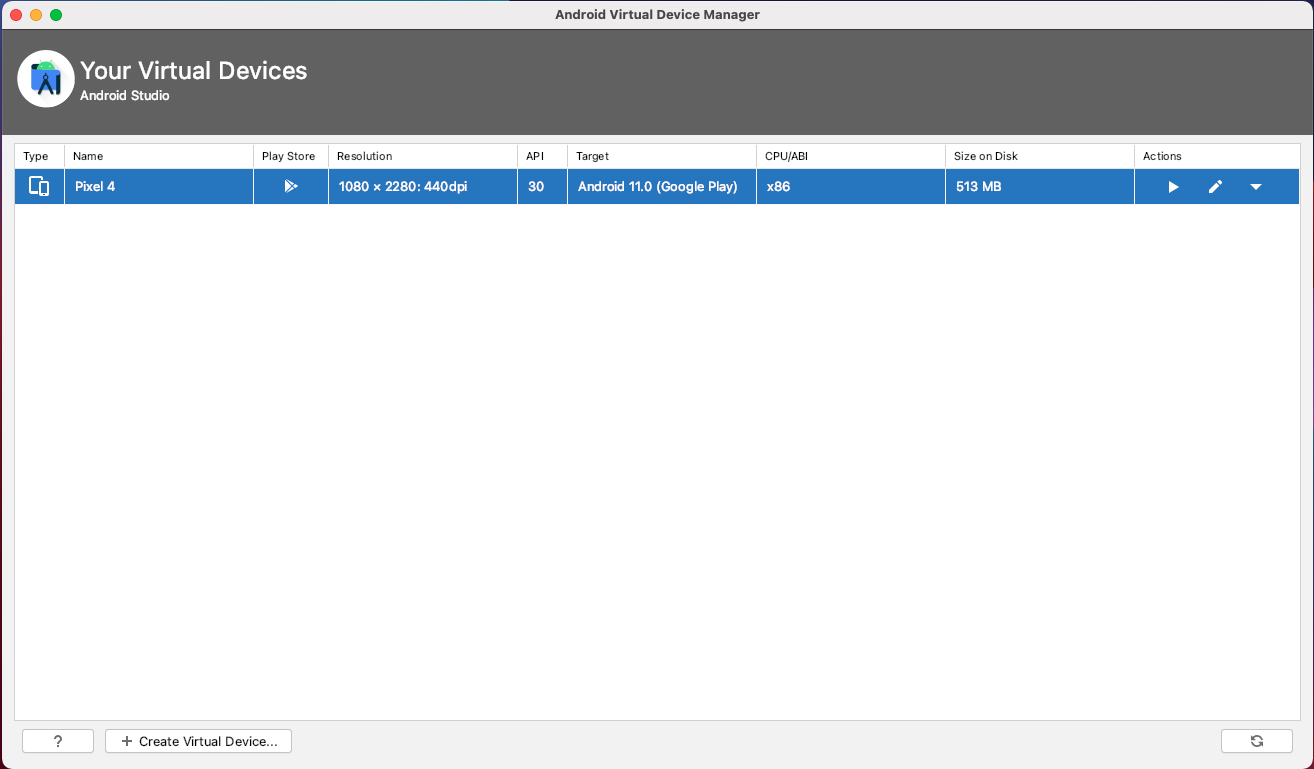
Task: Close the Android Virtual Device Manager window
Action: [x=16, y=15]
